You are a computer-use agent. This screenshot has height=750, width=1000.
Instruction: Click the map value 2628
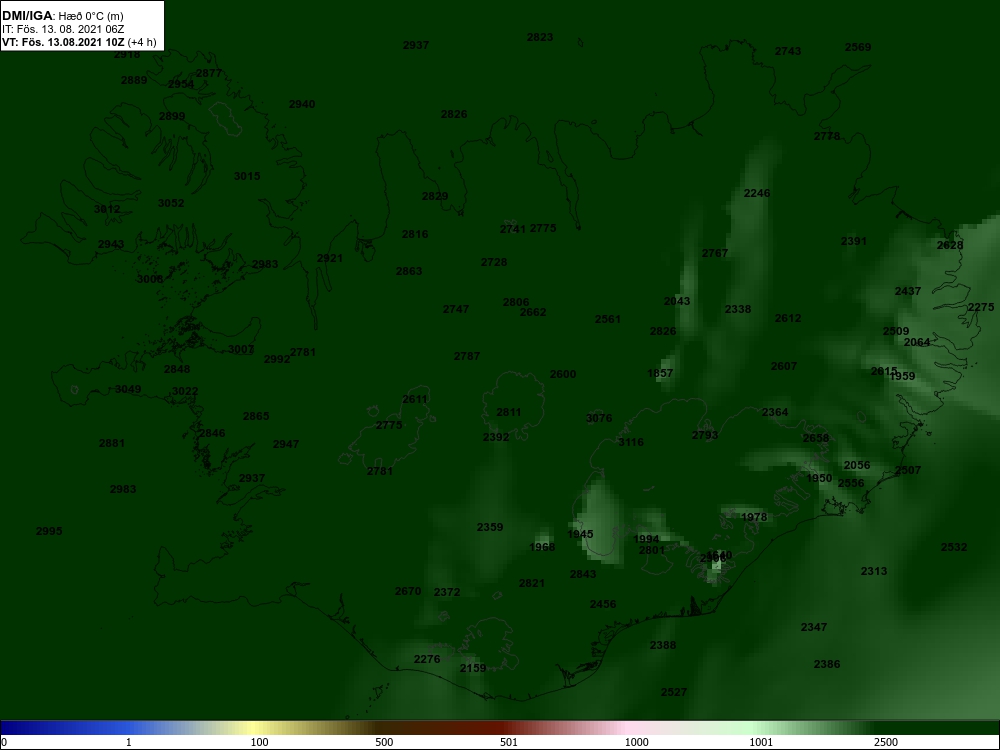point(950,245)
